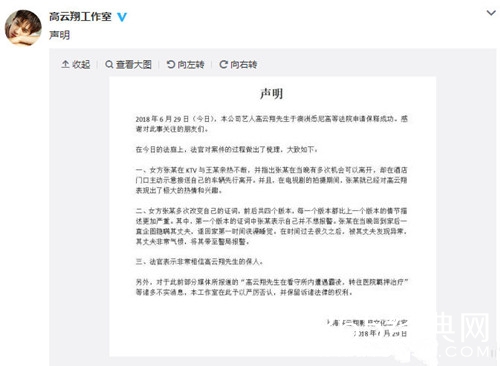Screen dimensions: 500x366
Task: Click the line 三、法官表示非常相信
Action: coord(199,262)
